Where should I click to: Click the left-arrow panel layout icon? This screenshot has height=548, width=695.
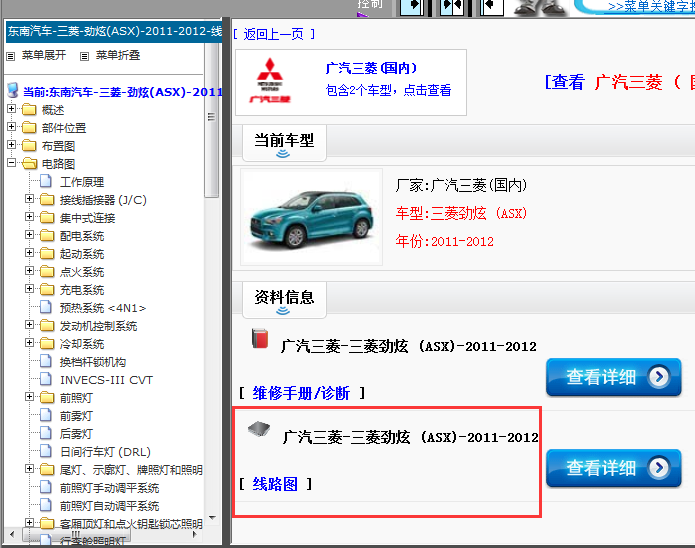(x=492, y=7)
